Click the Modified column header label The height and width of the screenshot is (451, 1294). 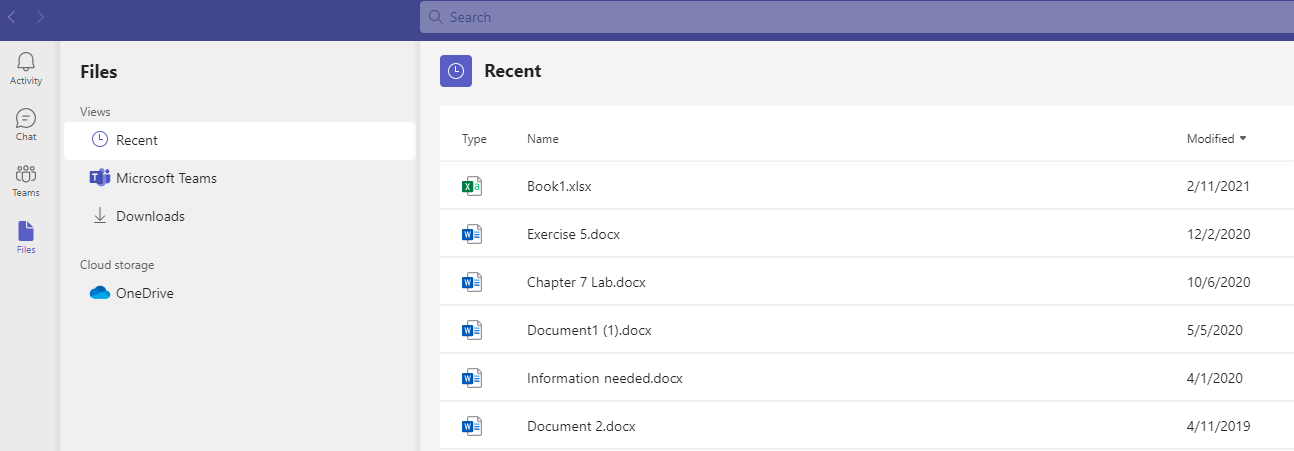tap(1210, 139)
